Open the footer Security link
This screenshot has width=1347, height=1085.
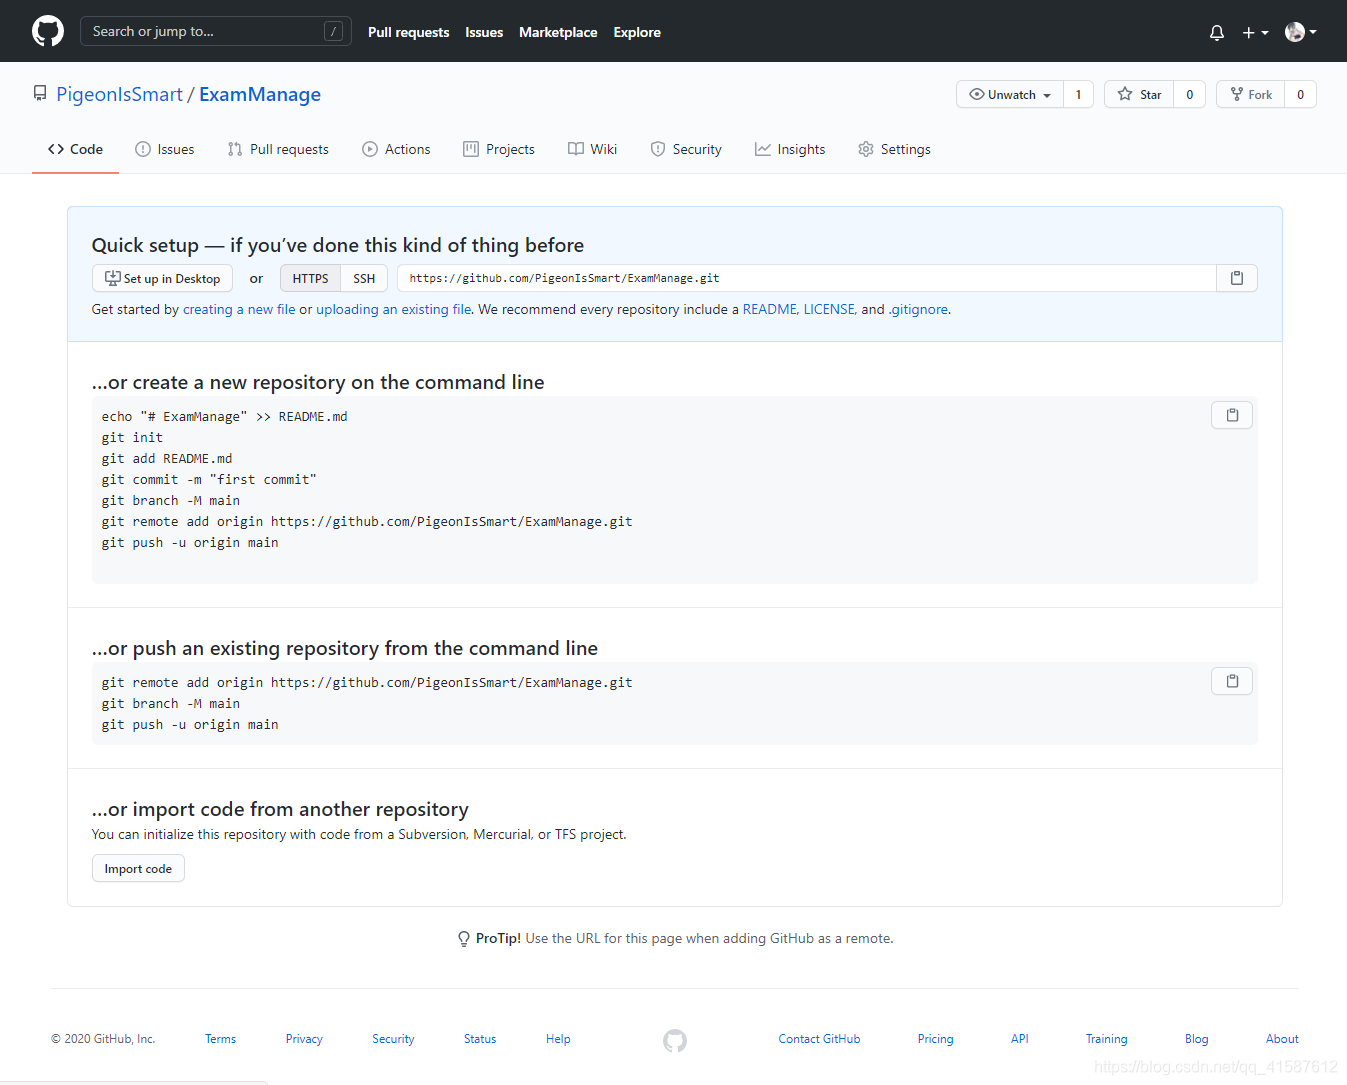point(393,1039)
